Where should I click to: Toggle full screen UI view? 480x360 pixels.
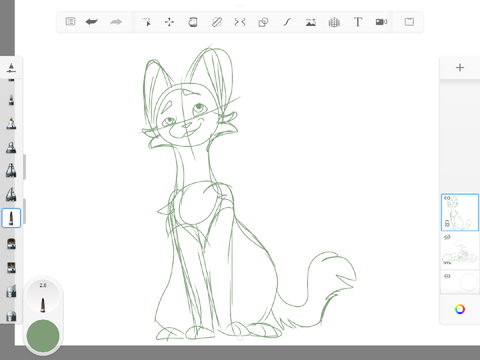(x=409, y=22)
